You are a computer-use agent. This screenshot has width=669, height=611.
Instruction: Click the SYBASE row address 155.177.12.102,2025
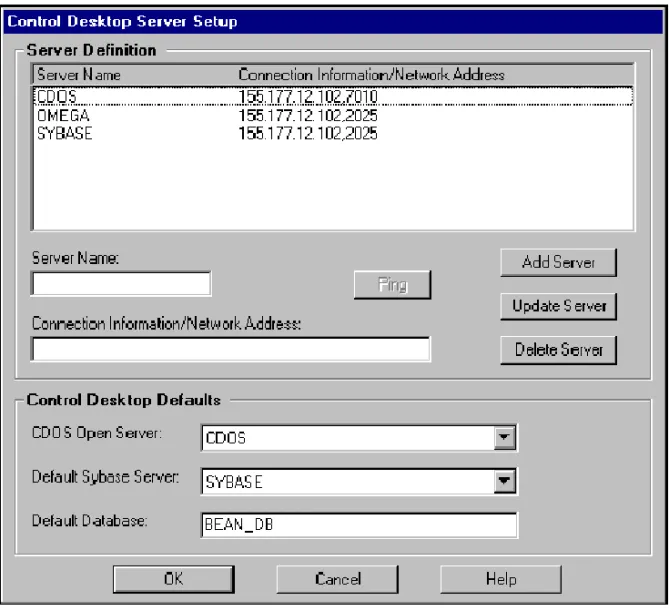point(308,134)
